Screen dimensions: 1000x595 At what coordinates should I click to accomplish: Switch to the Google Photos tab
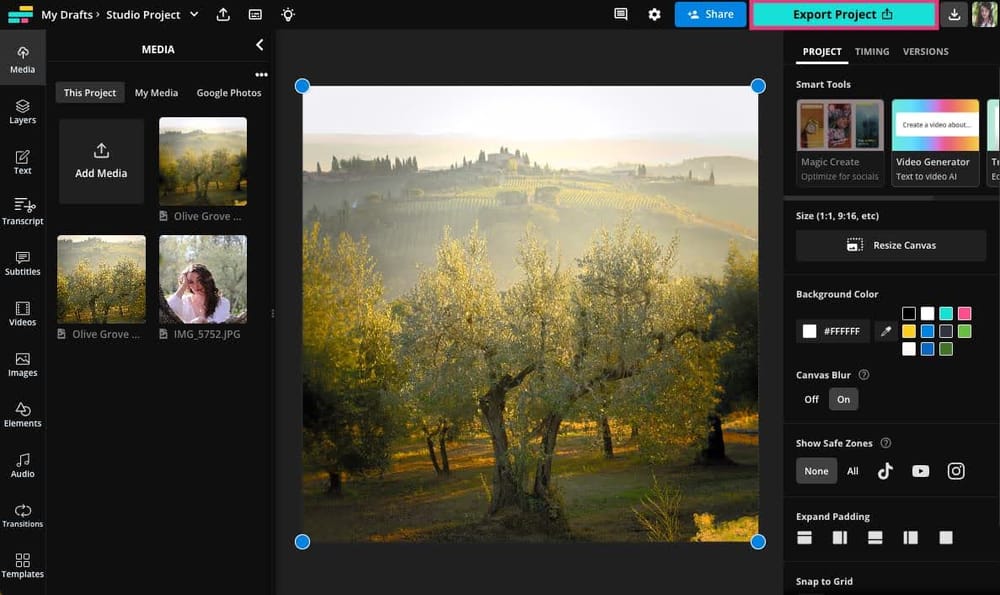(x=229, y=92)
